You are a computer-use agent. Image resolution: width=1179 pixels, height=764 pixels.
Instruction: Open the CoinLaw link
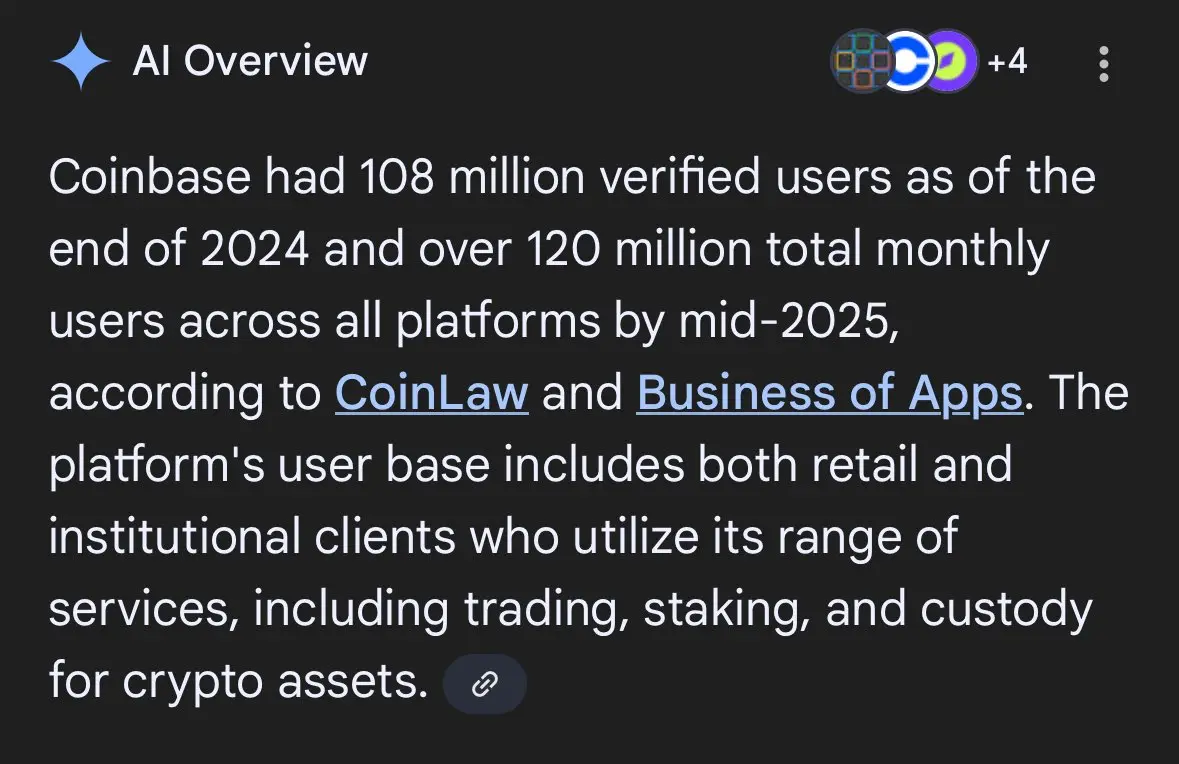point(432,393)
